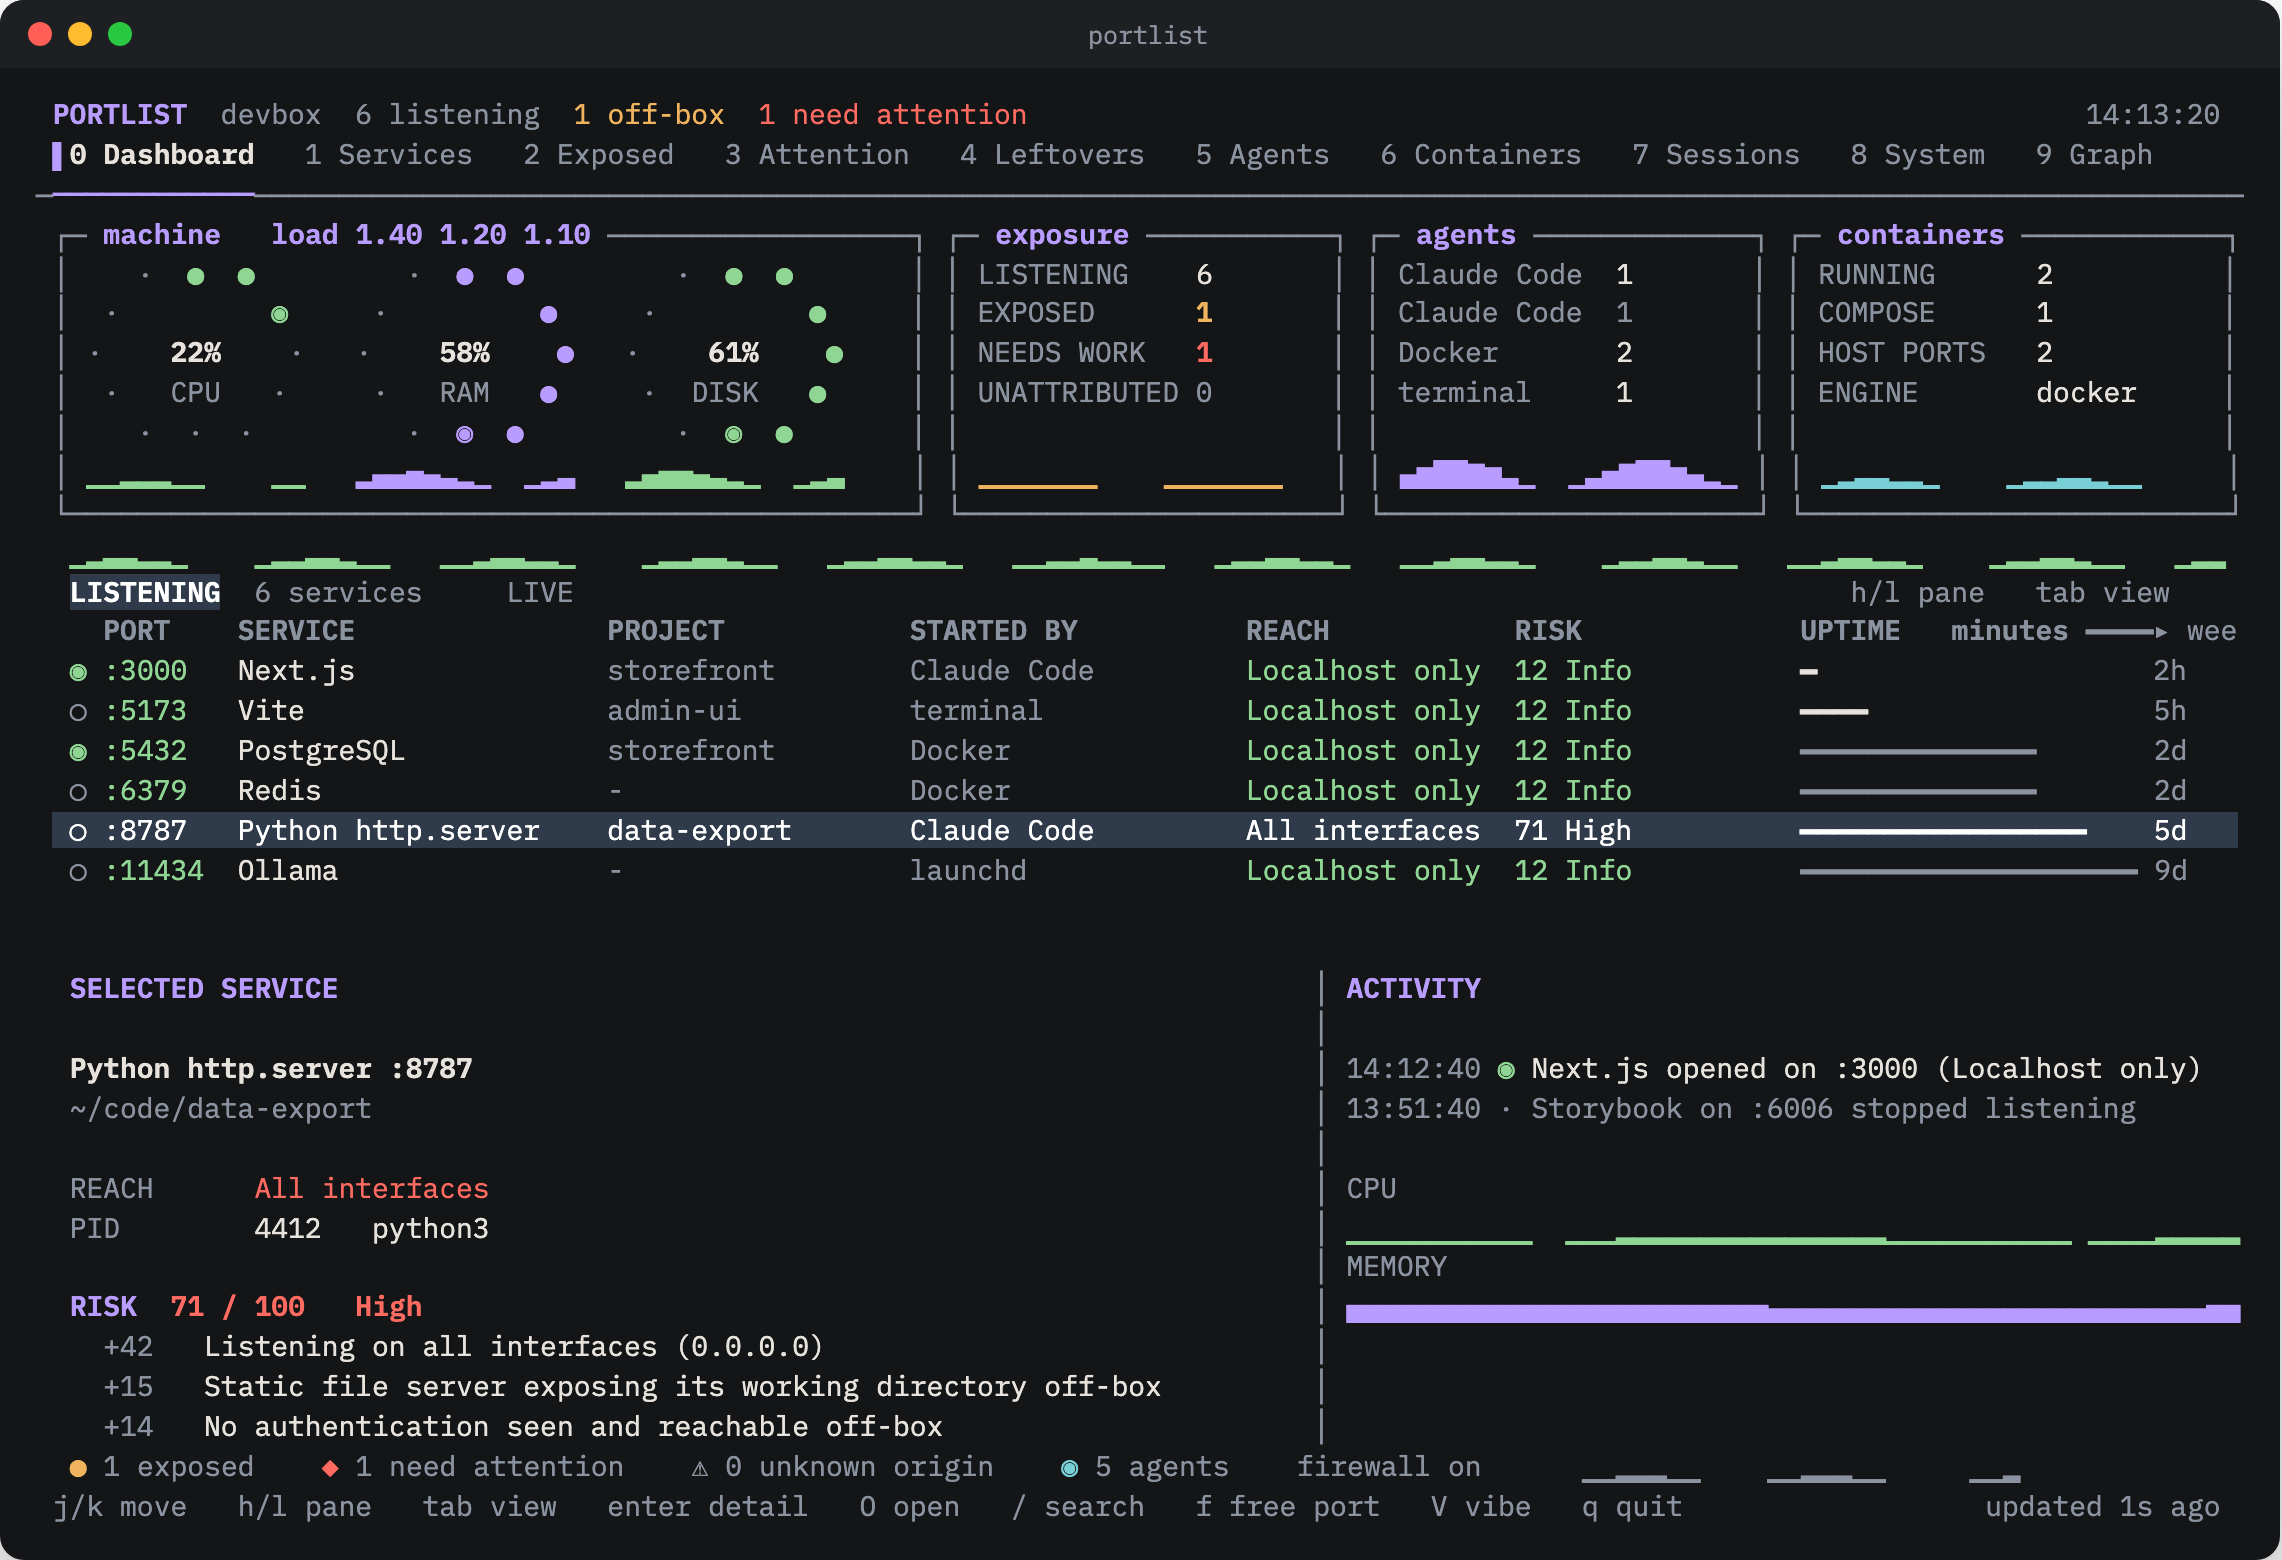The height and width of the screenshot is (1560, 2282).
Task: Click the status circle beside :6379
Action: point(78,792)
